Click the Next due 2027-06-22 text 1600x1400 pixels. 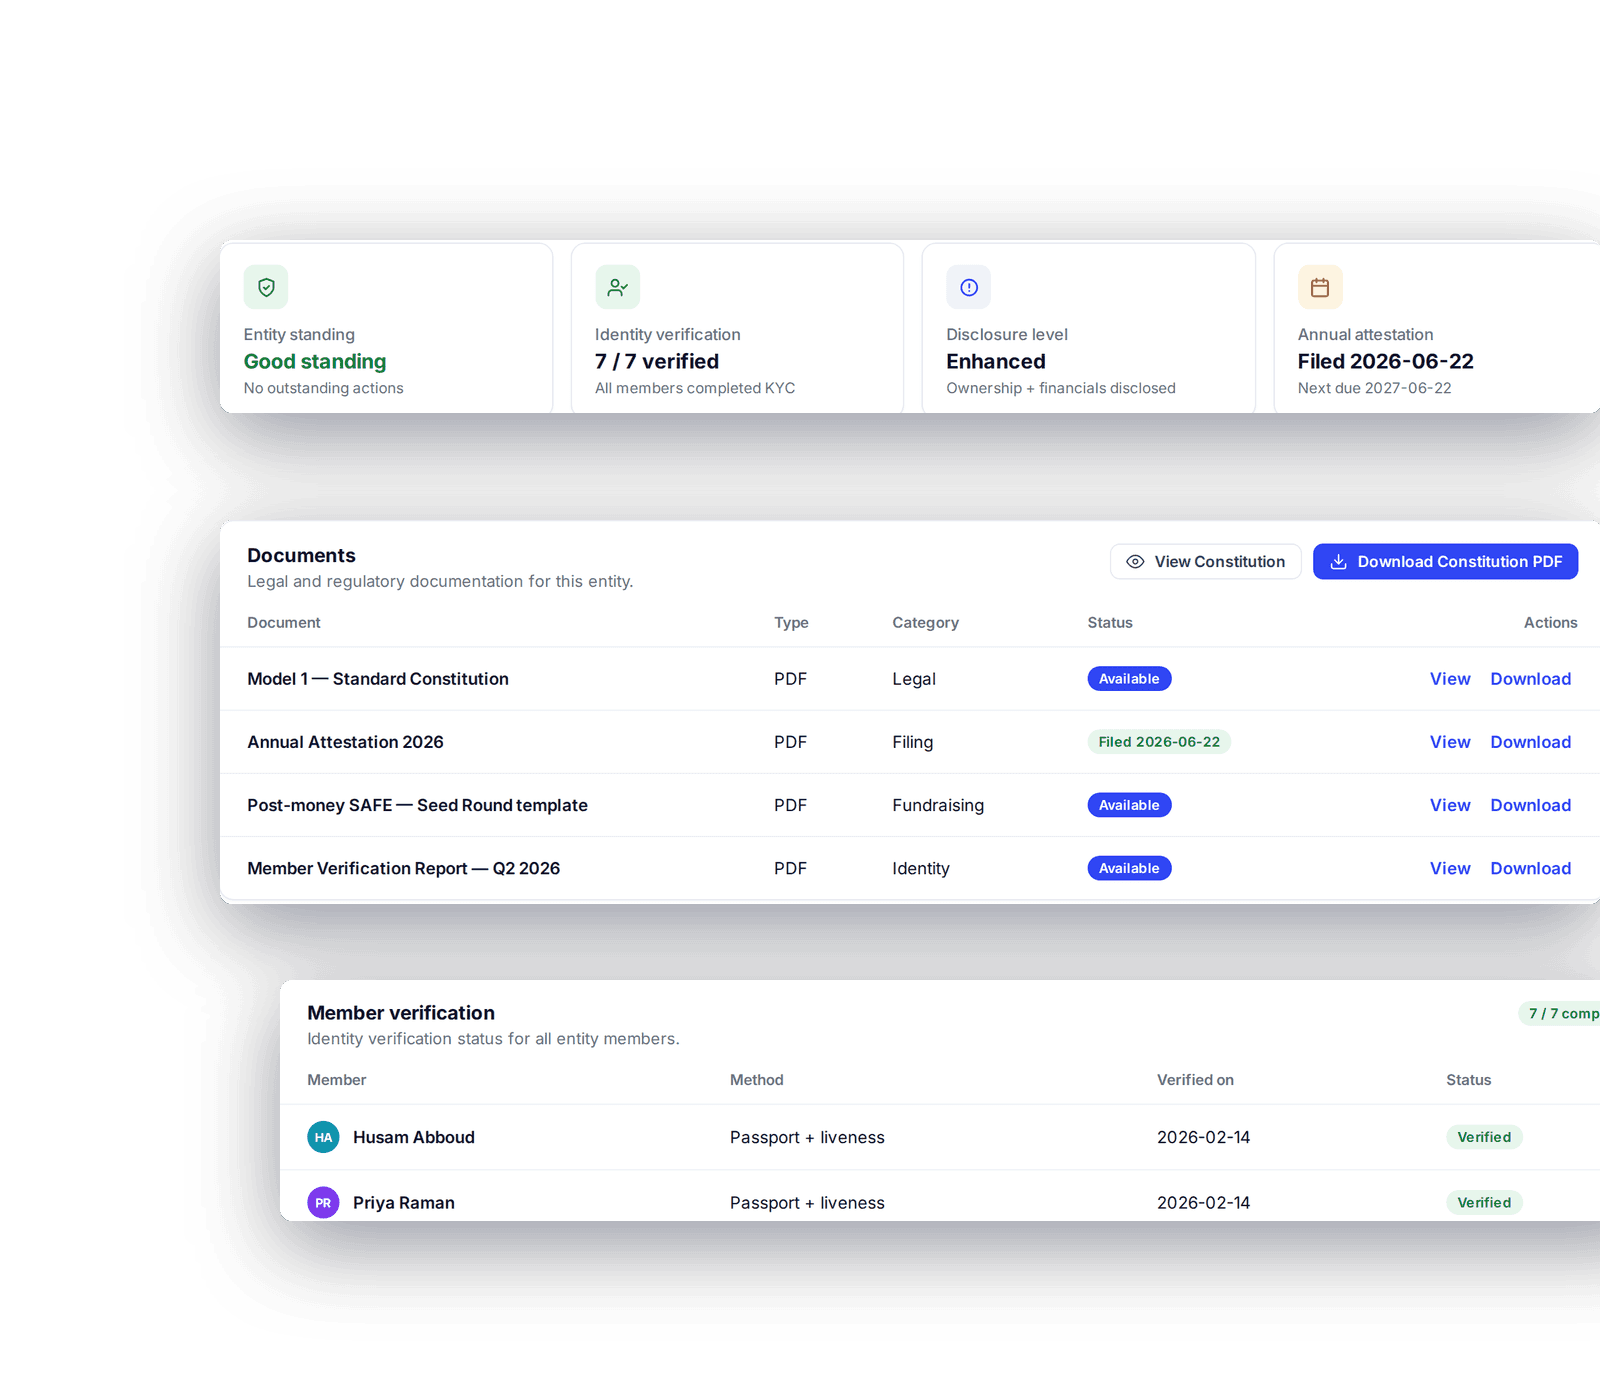click(x=1374, y=388)
